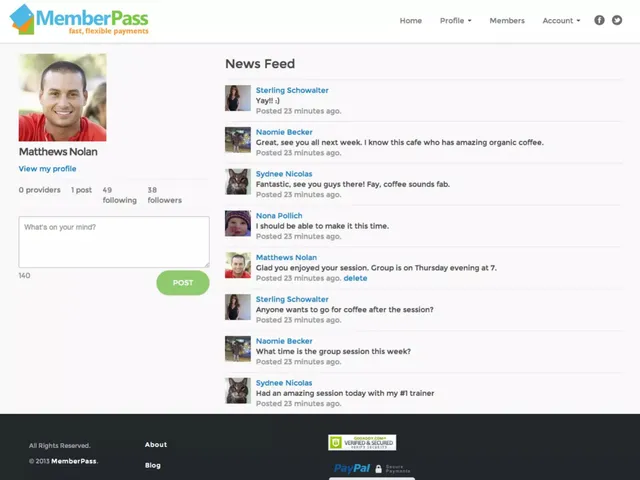Click Matthews Nolan's large profile photo

[x=62, y=98]
